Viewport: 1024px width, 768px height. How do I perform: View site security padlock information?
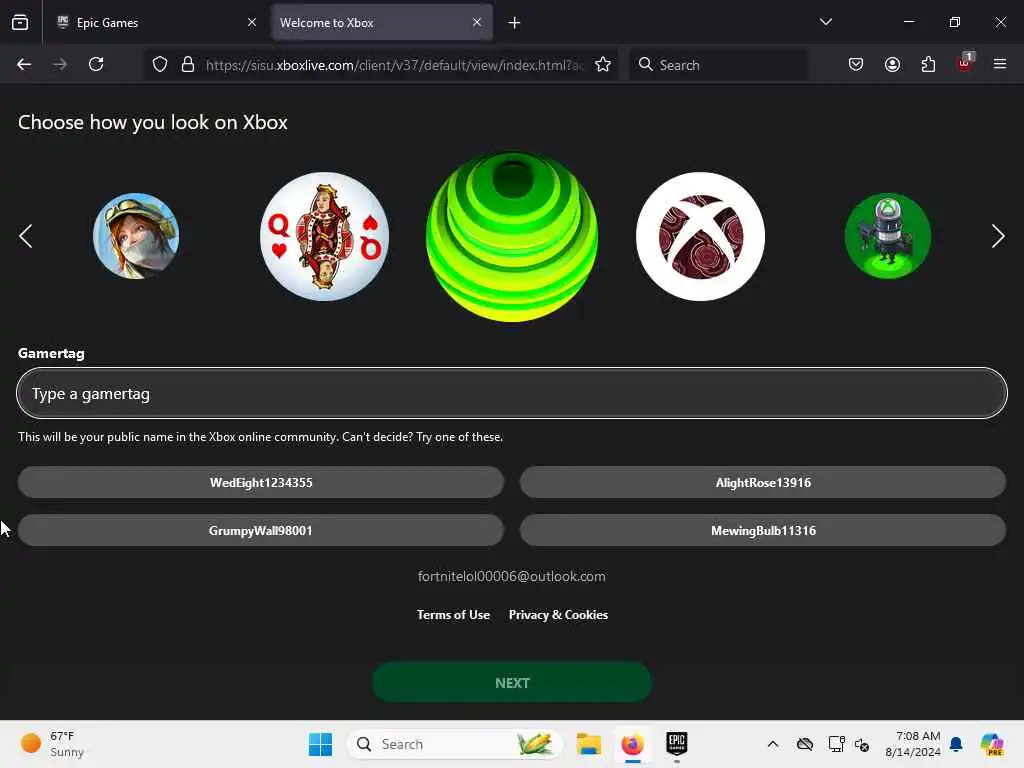pyautogui.click(x=188, y=64)
